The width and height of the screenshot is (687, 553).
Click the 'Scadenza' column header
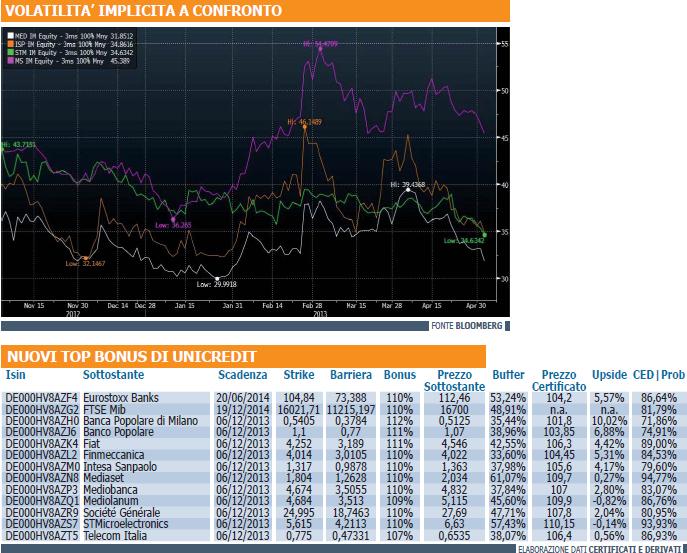click(243, 375)
